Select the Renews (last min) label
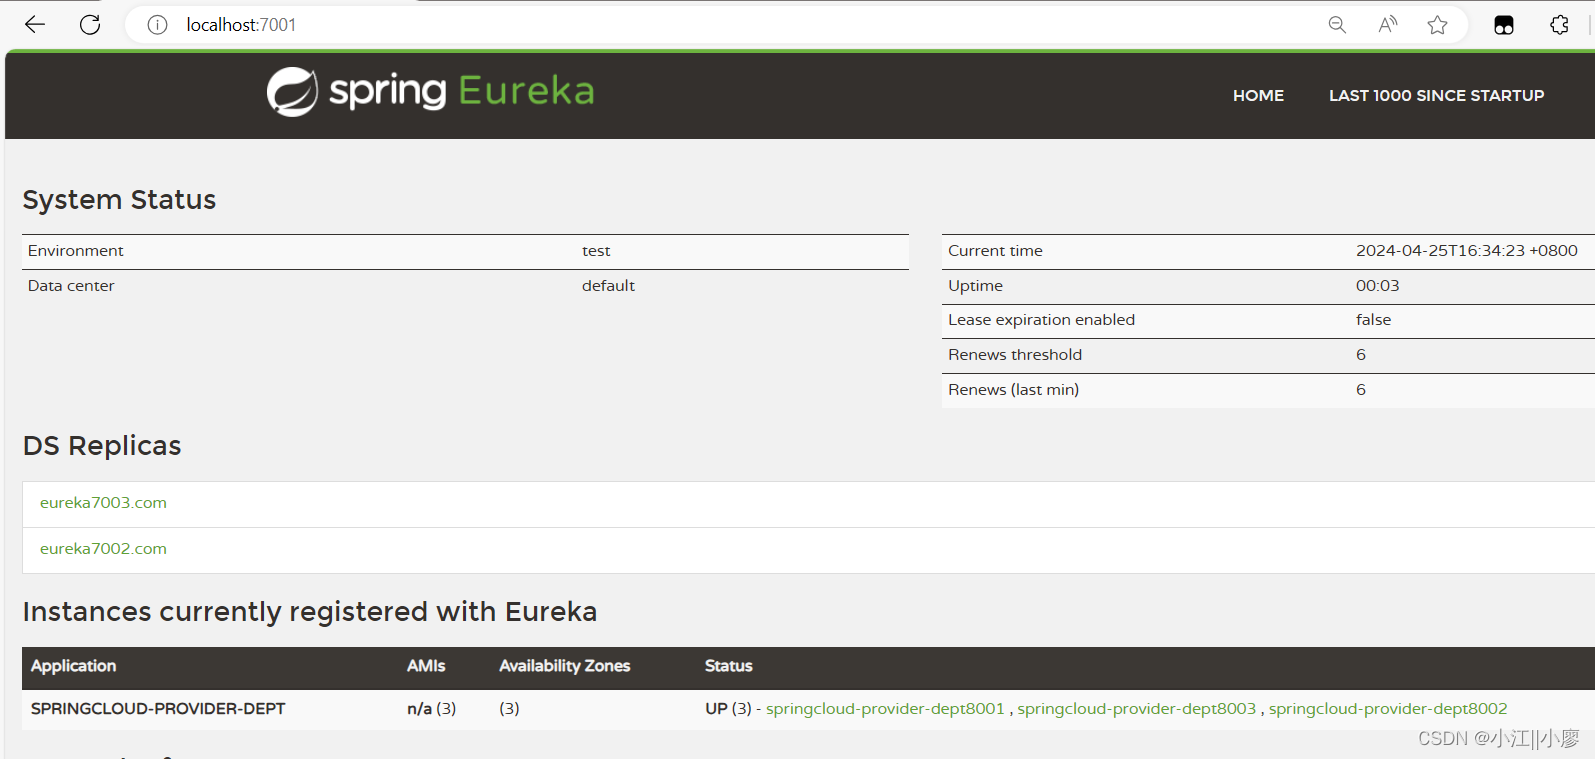 1013,390
